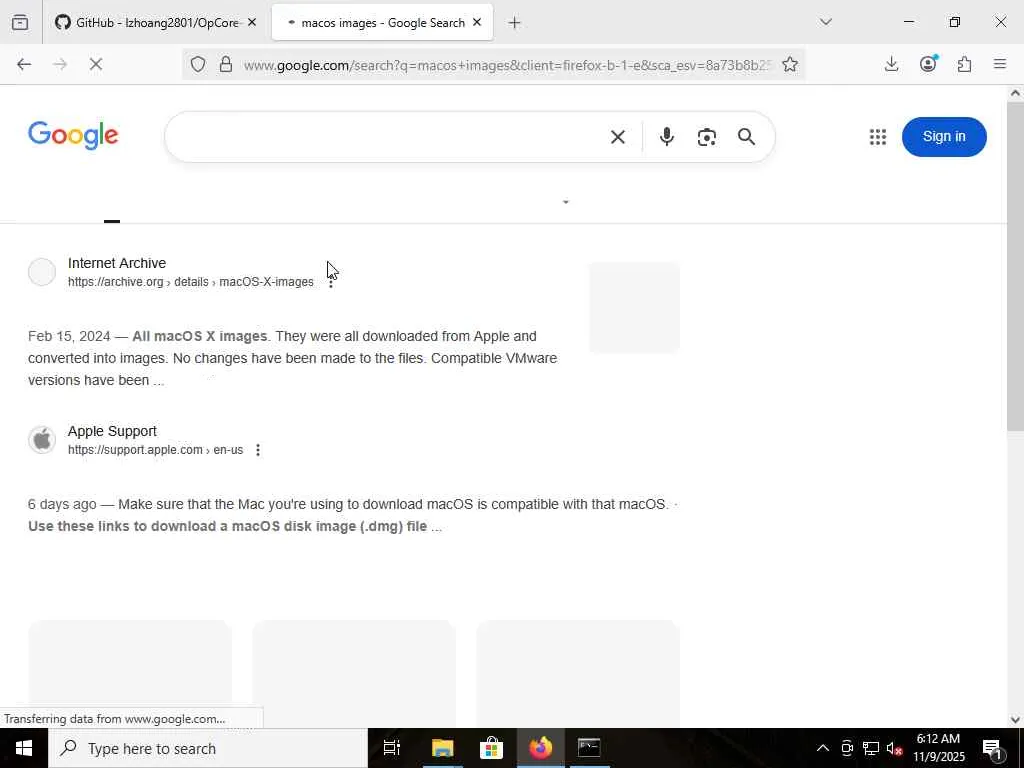
Task: Expand the list all tabs dropdown
Action: [x=825, y=22]
